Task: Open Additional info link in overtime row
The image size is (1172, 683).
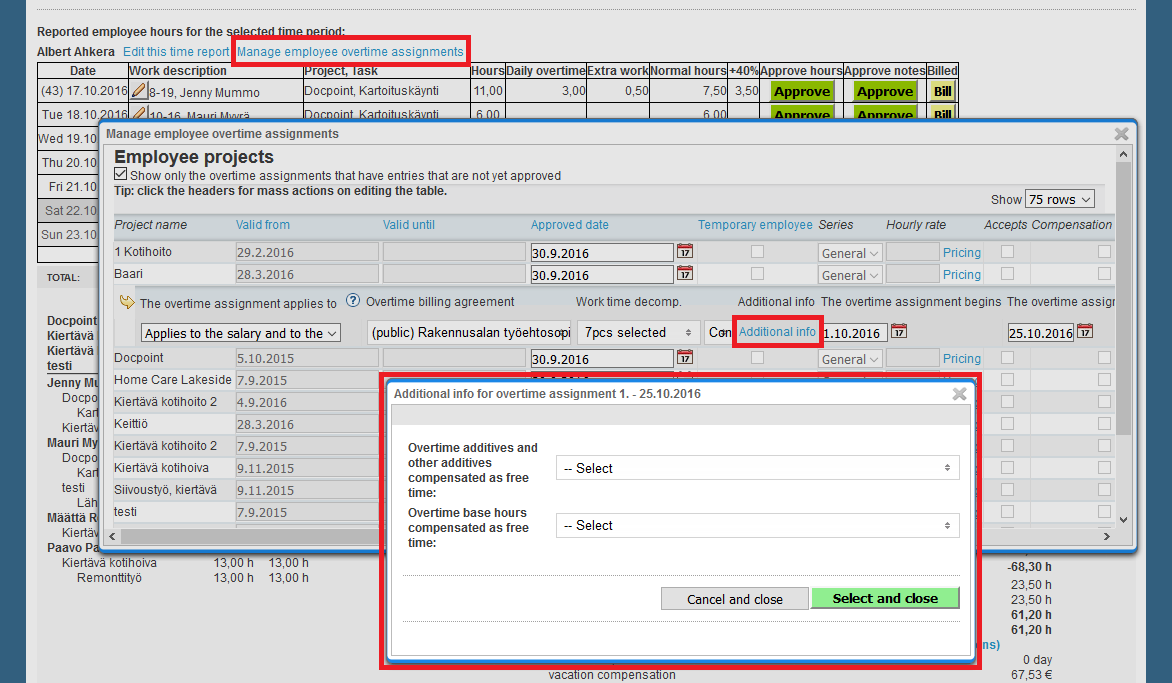Action: point(777,332)
